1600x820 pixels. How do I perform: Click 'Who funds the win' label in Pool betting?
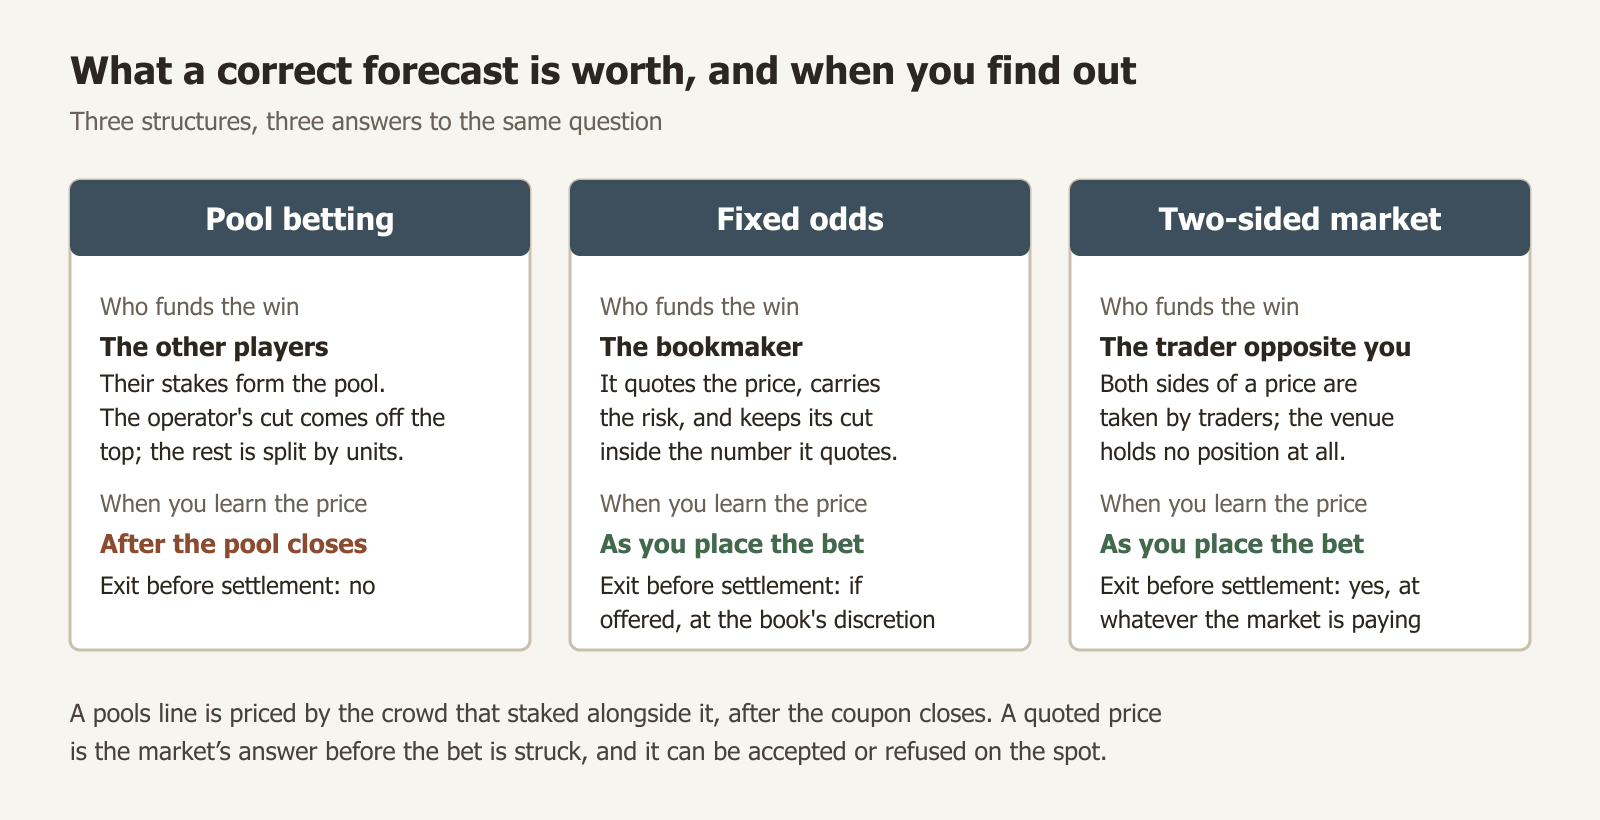(199, 307)
